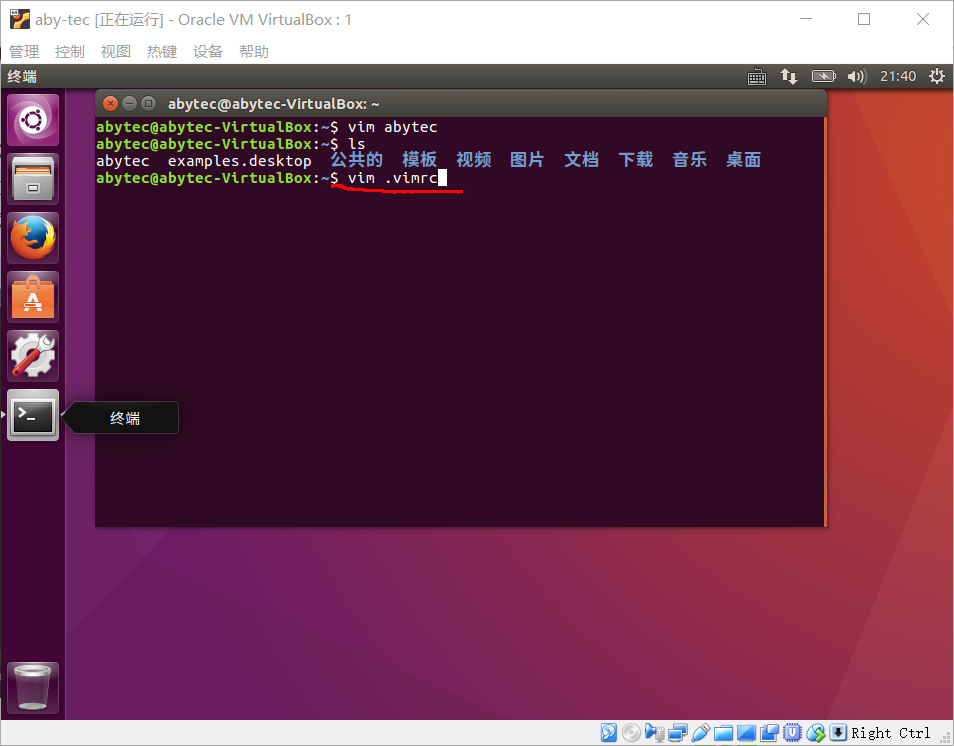Click the optical disc status icon
This screenshot has height=746, width=954.
632,733
